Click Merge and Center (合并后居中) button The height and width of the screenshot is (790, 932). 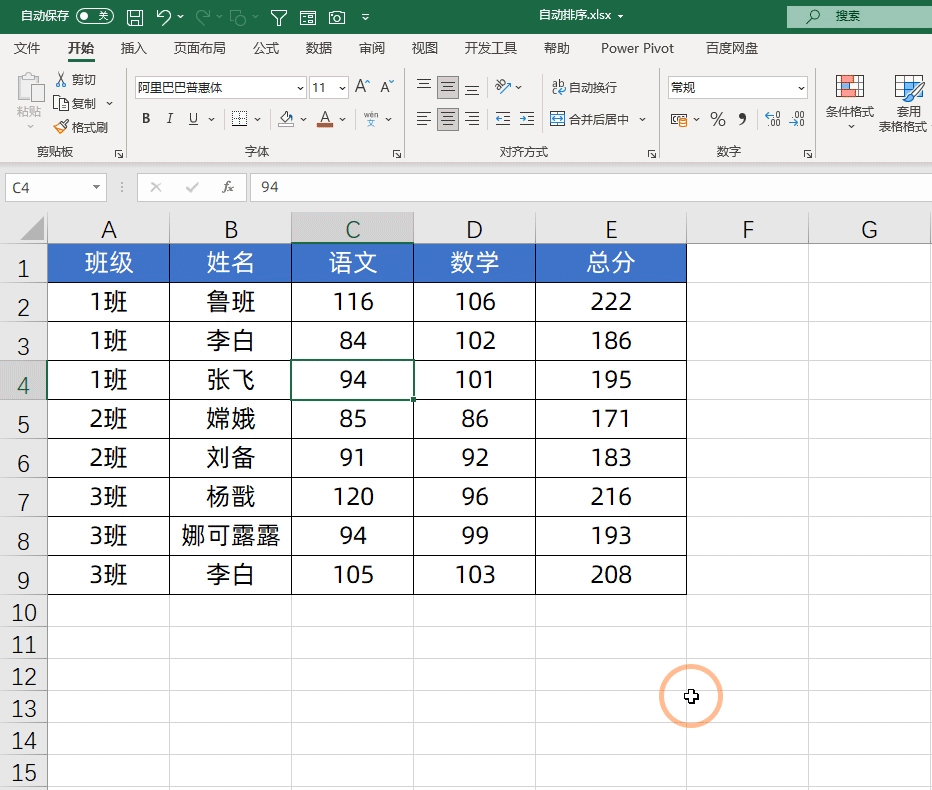[x=590, y=119]
